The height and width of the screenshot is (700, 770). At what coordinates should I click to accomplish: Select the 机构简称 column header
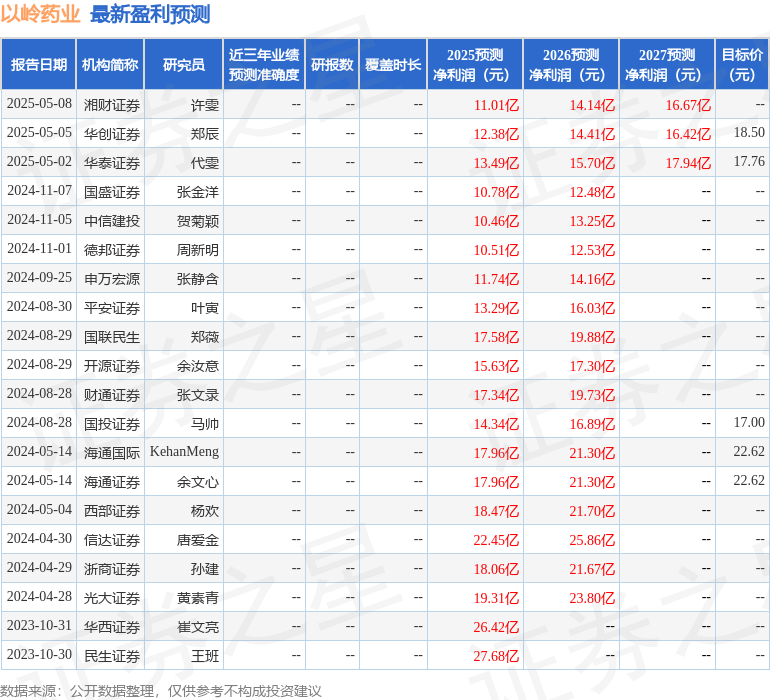pyautogui.click(x=110, y=64)
